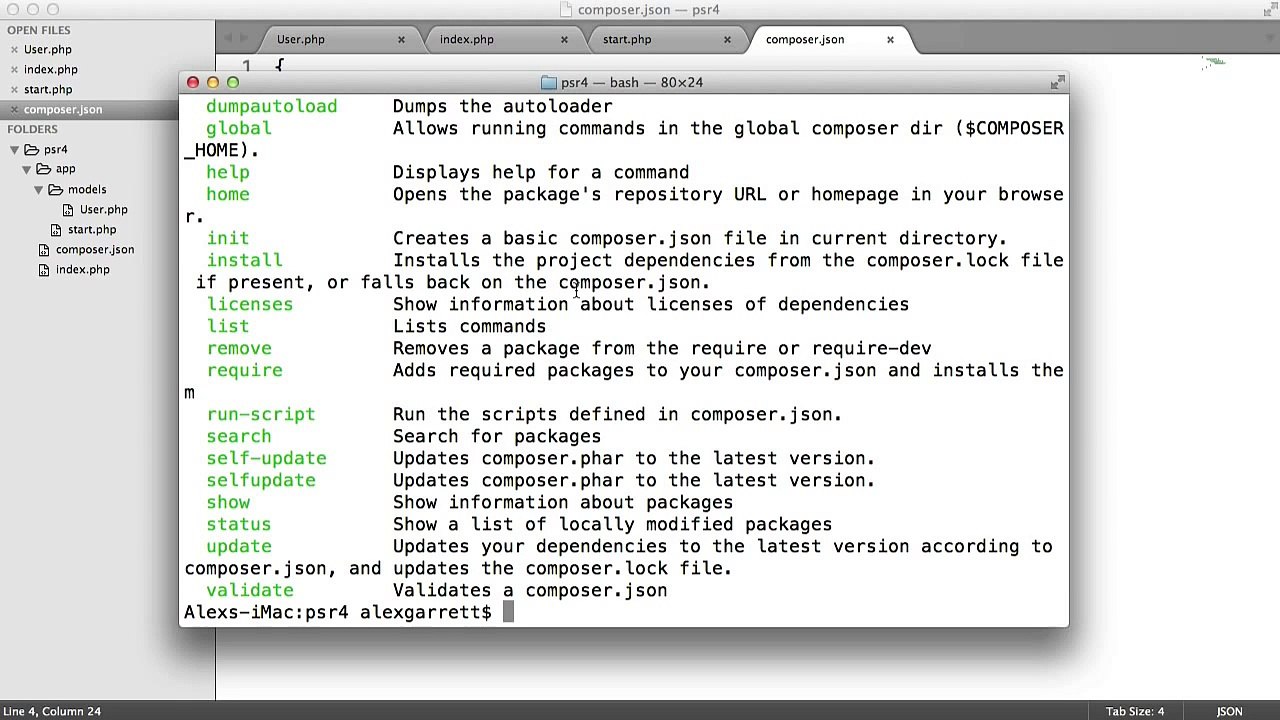Open the Tab Size: 4 menu
The width and height of the screenshot is (1280, 720).
(1135, 711)
